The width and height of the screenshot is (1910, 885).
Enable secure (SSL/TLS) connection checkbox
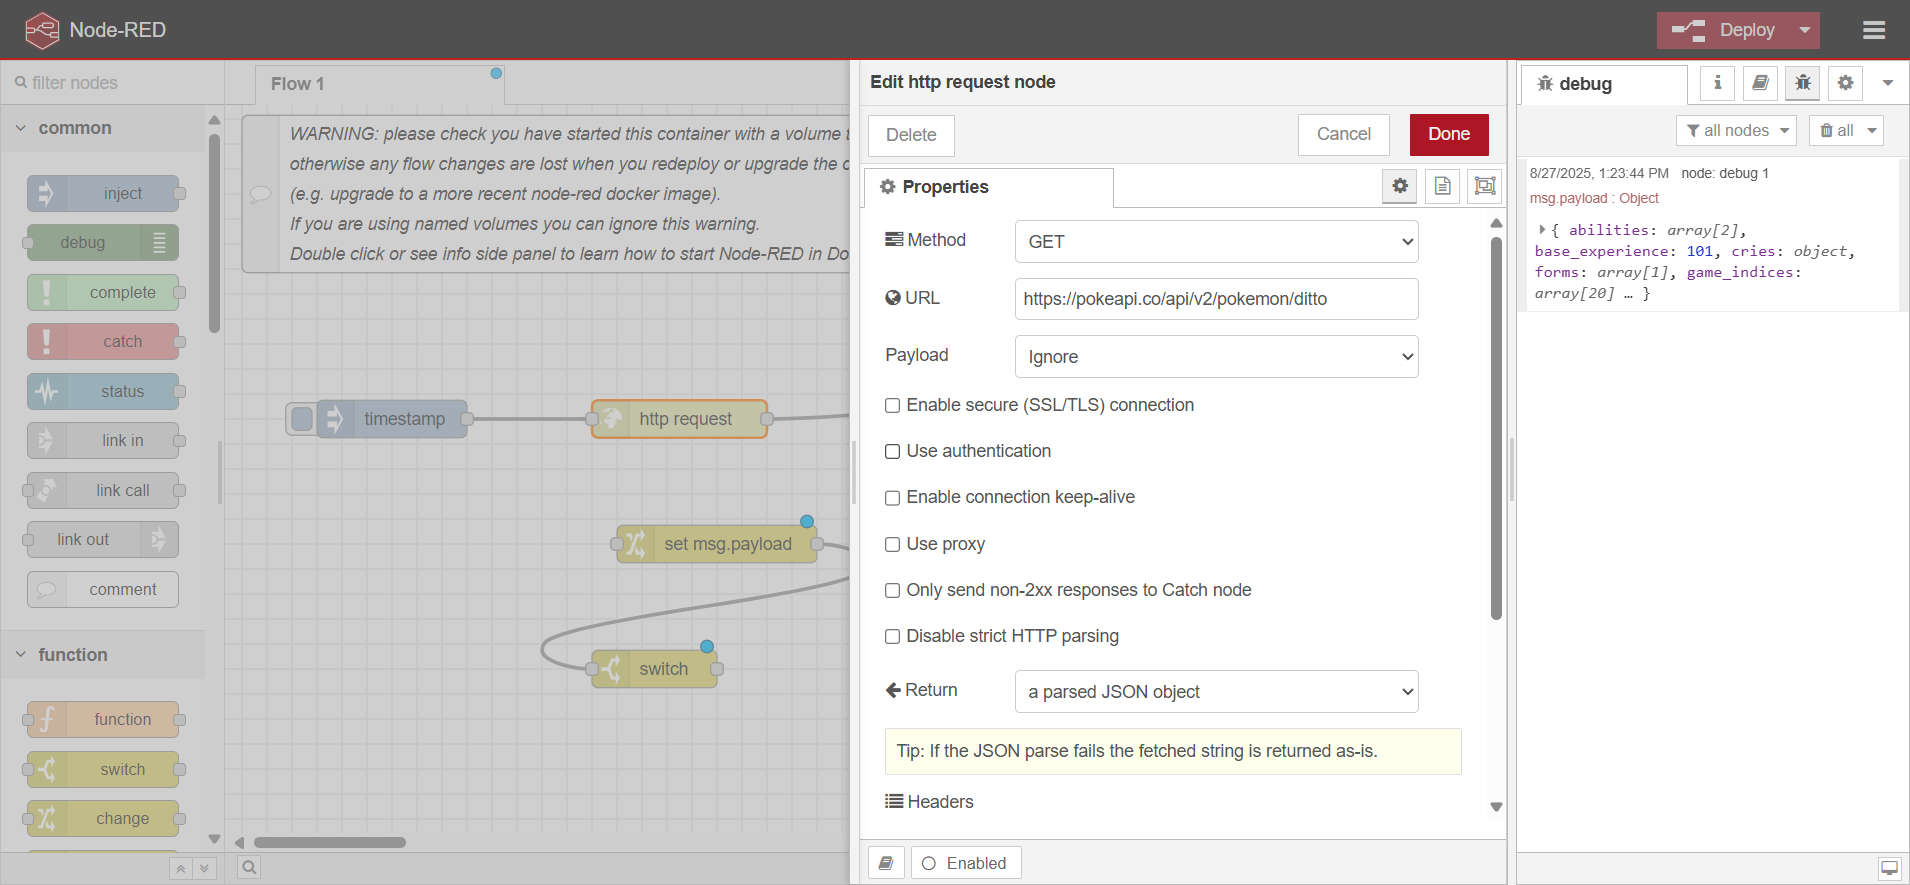[x=892, y=405]
